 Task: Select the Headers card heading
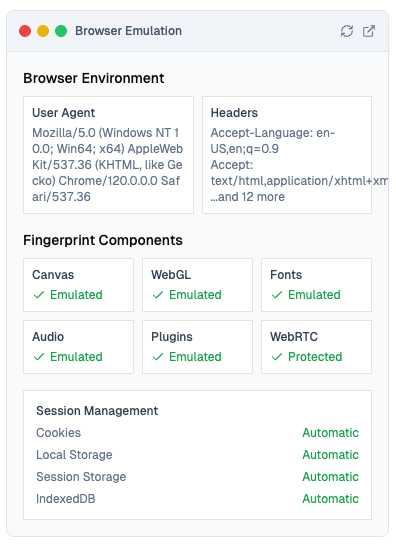pyautogui.click(x=234, y=113)
